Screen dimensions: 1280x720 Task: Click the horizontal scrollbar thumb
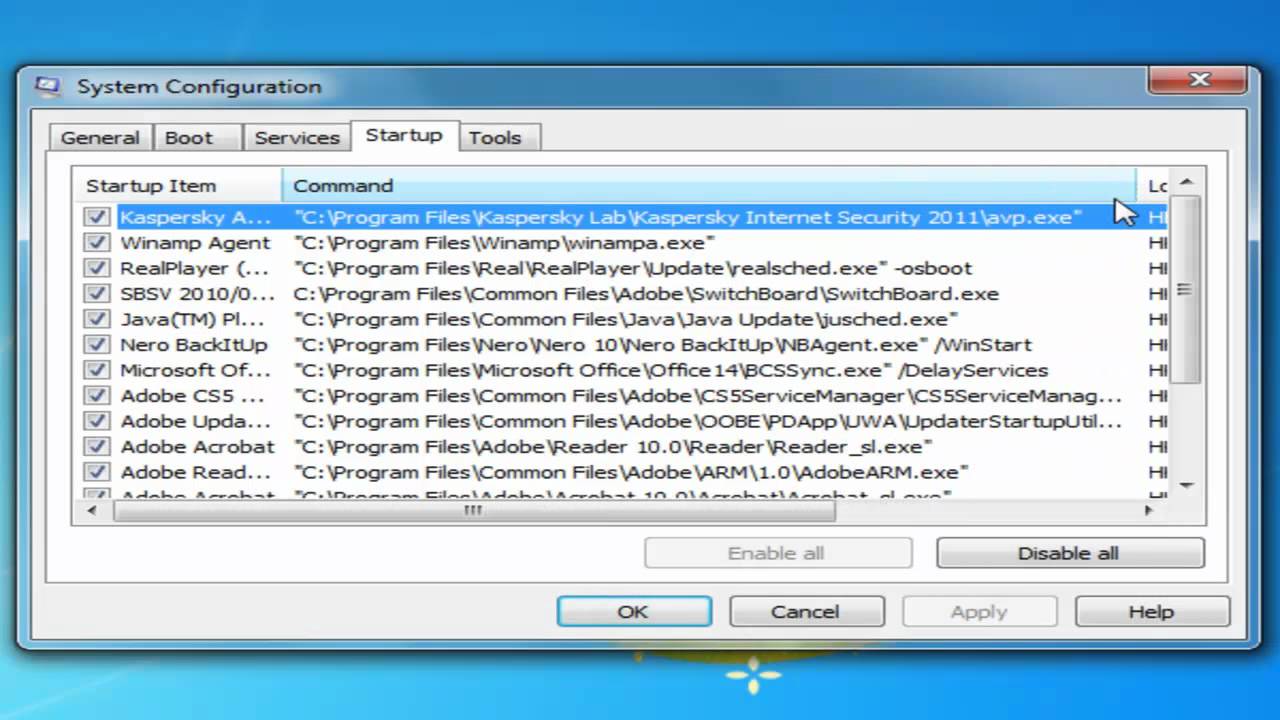tap(473, 510)
